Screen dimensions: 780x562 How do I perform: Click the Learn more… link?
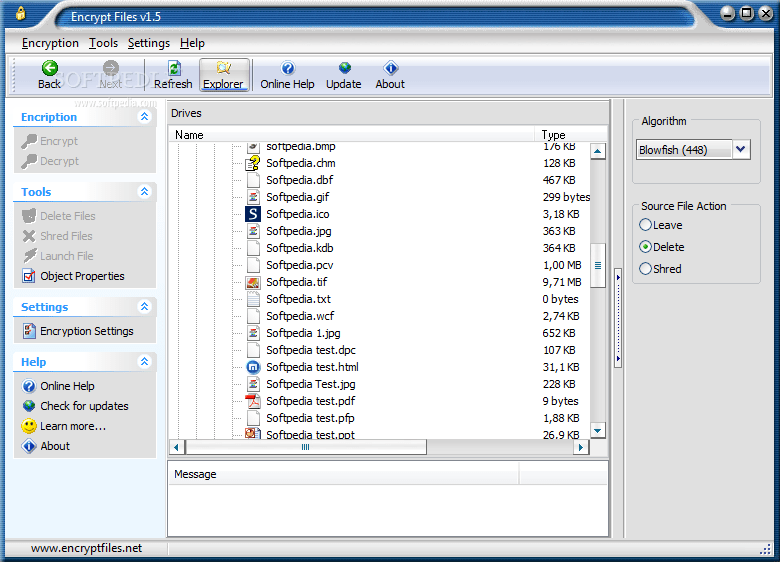click(73, 426)
